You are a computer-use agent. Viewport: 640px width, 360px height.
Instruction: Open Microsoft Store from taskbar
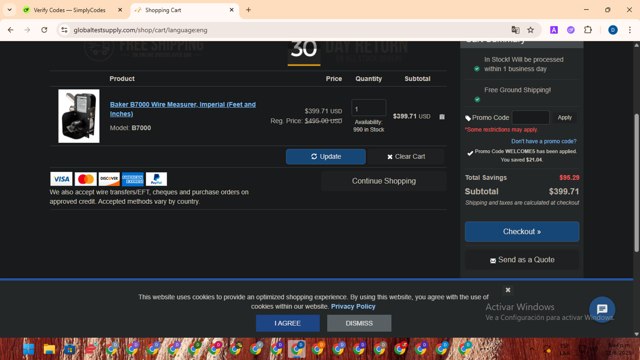coord(70,349)
